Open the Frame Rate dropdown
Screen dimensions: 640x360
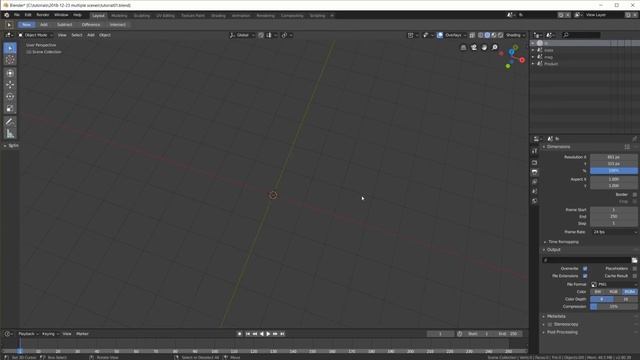(x=614, y=232)
